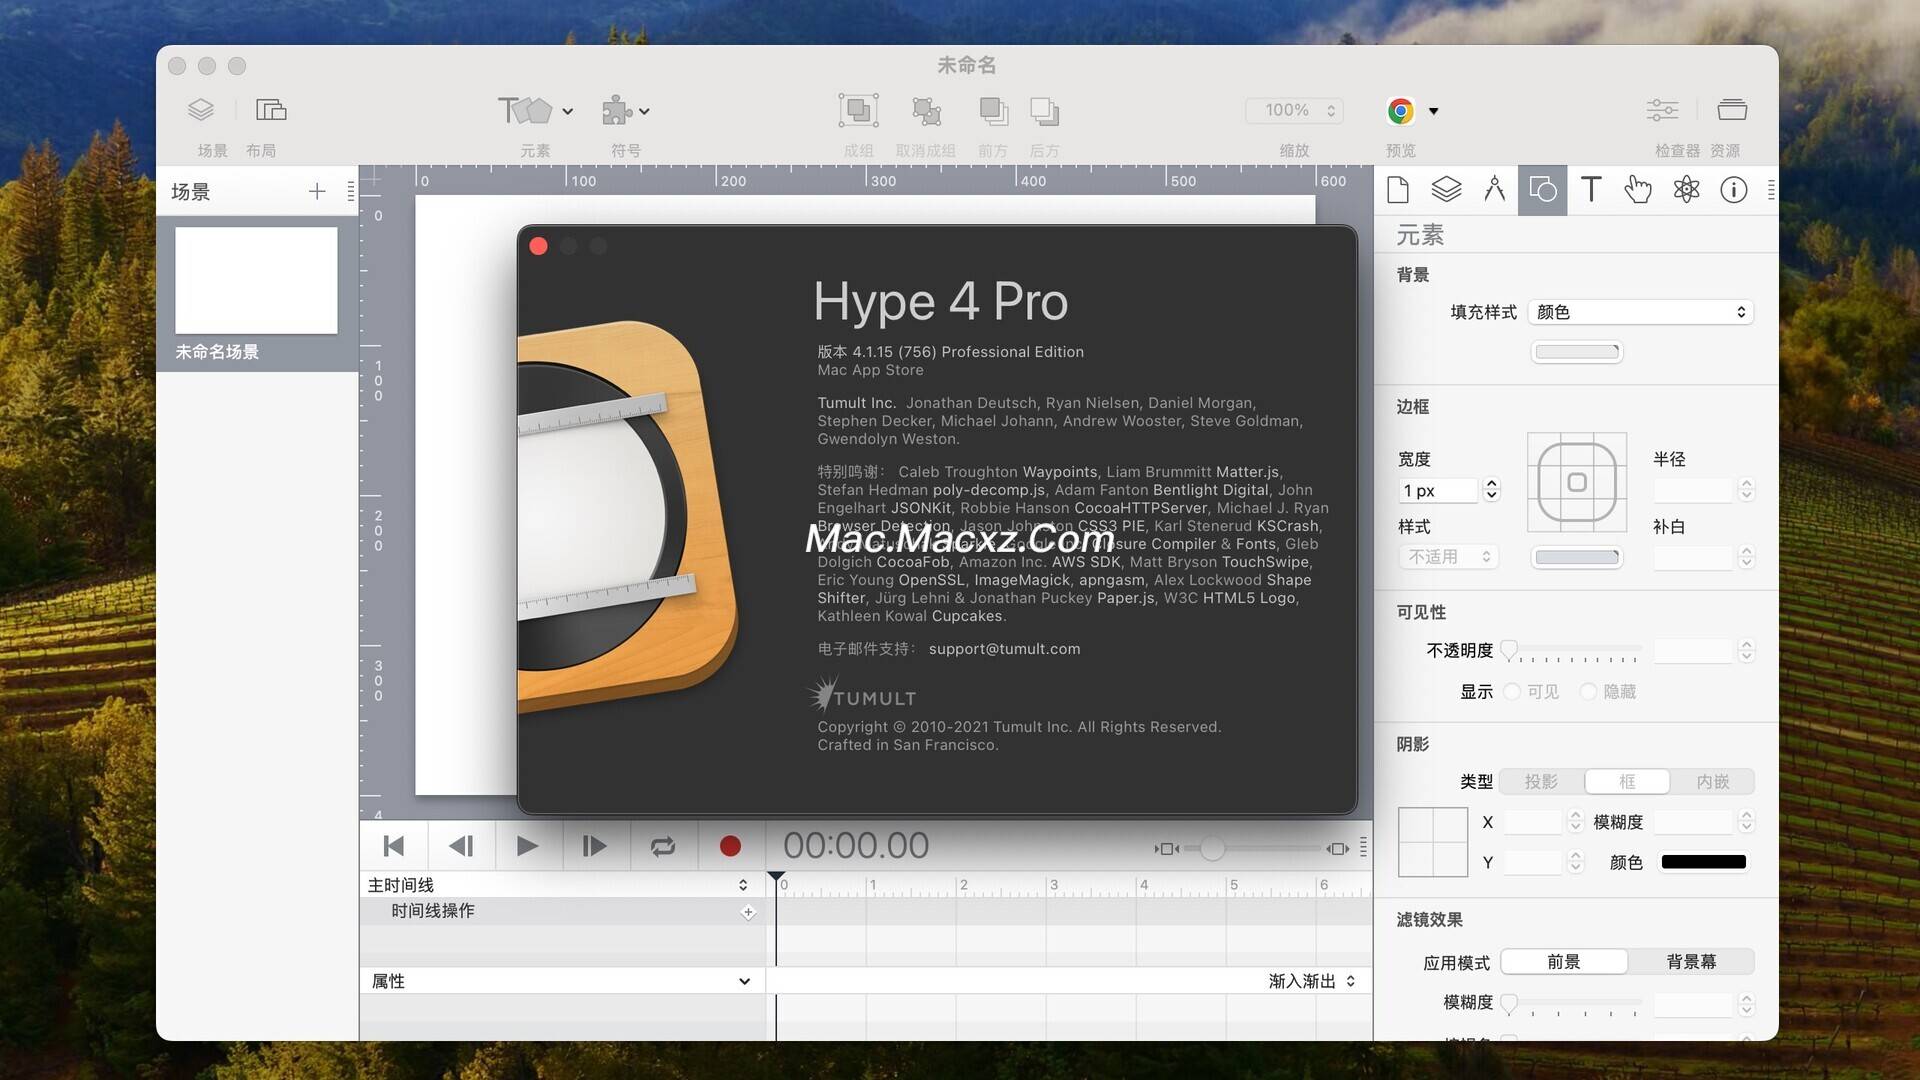
Task: Click the step backward playback button
Action: pos(461,846)
